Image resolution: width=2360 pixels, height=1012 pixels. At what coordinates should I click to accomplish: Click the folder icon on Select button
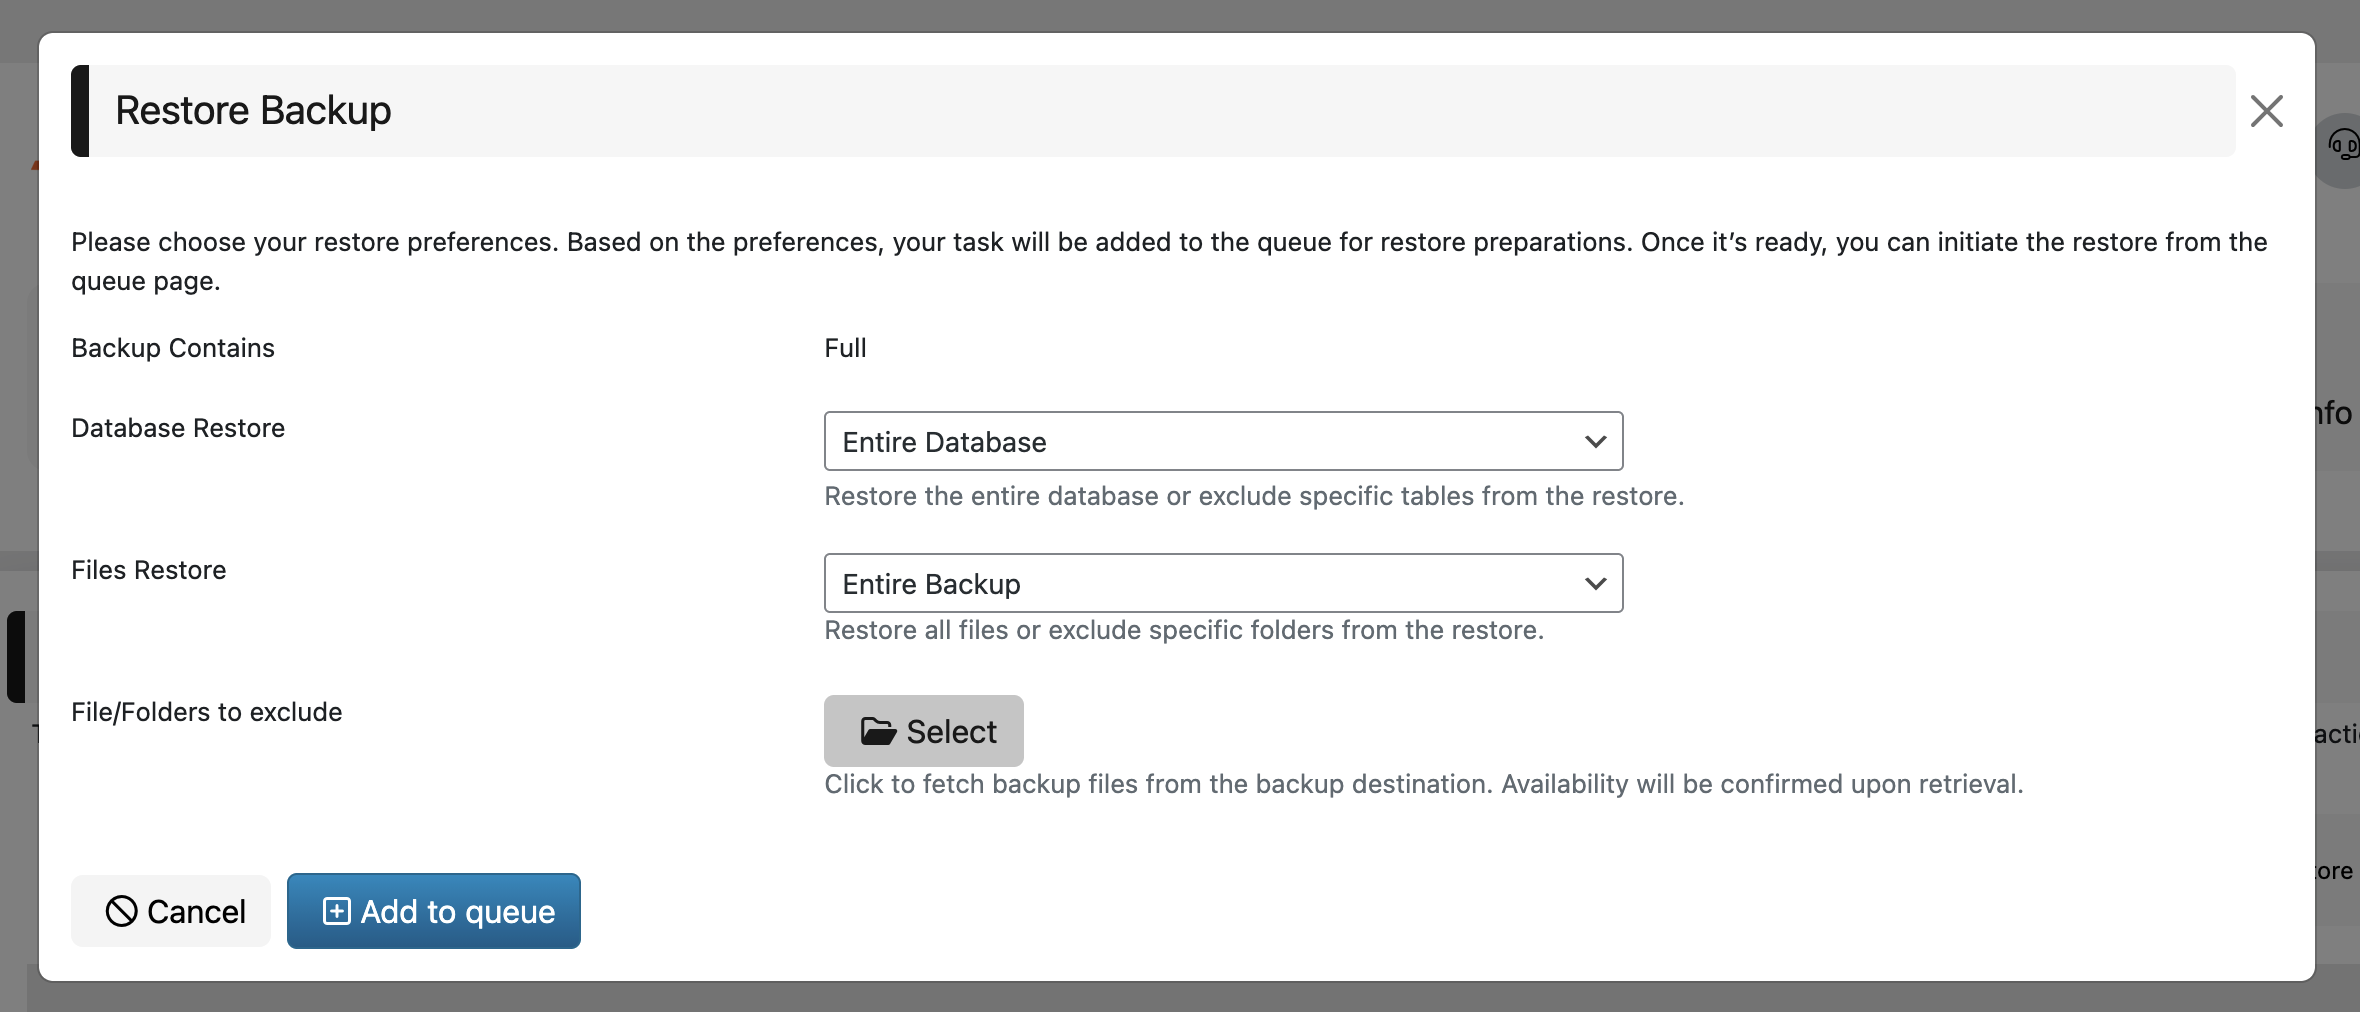click(877, 732)
